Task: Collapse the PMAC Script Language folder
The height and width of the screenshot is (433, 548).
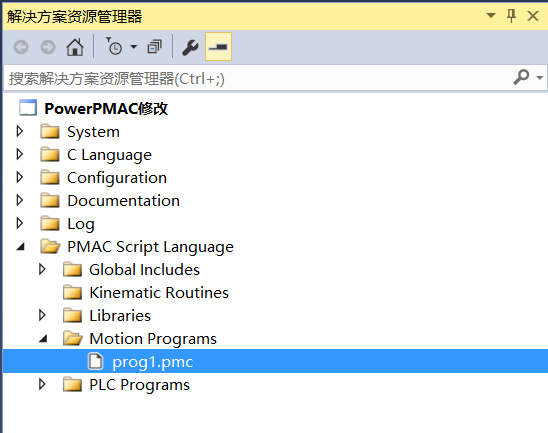Action: coord(21,247)
